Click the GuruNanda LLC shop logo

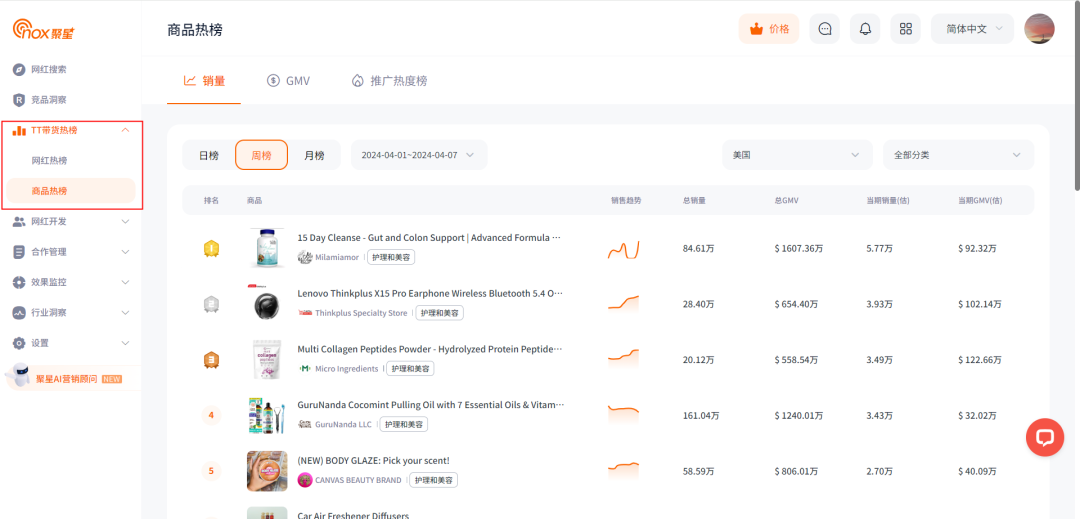(x=305, y=424)
